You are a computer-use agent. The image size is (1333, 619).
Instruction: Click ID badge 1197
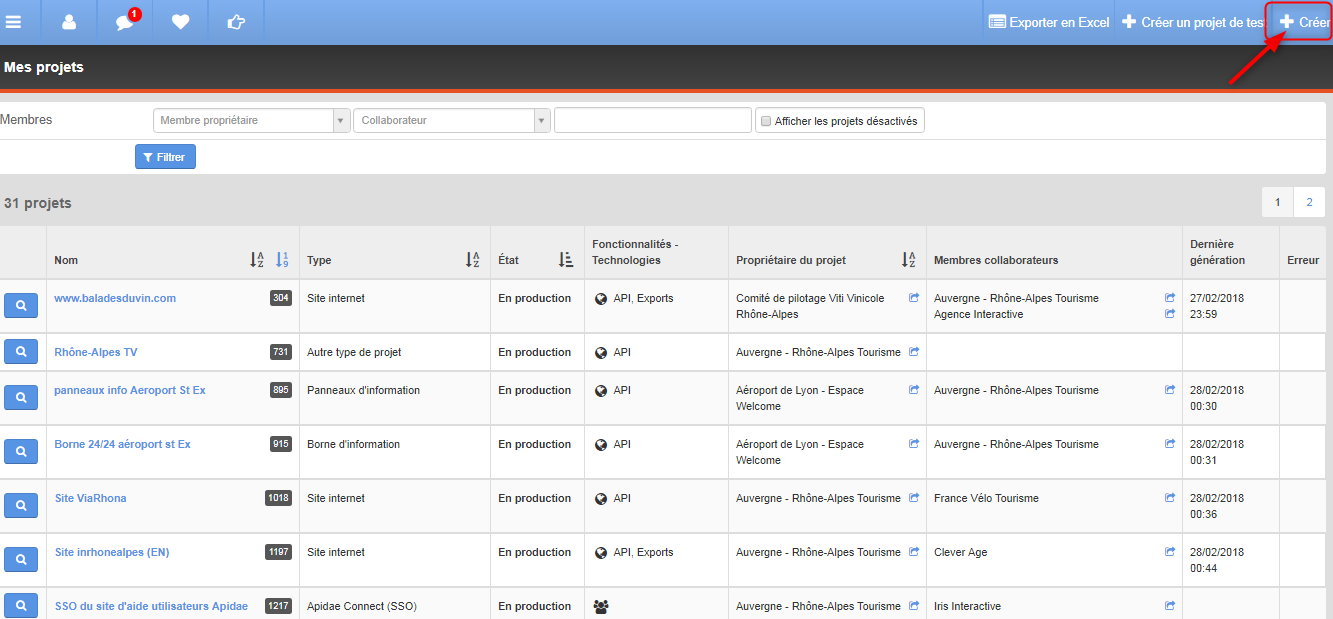(x=278, y=552)
